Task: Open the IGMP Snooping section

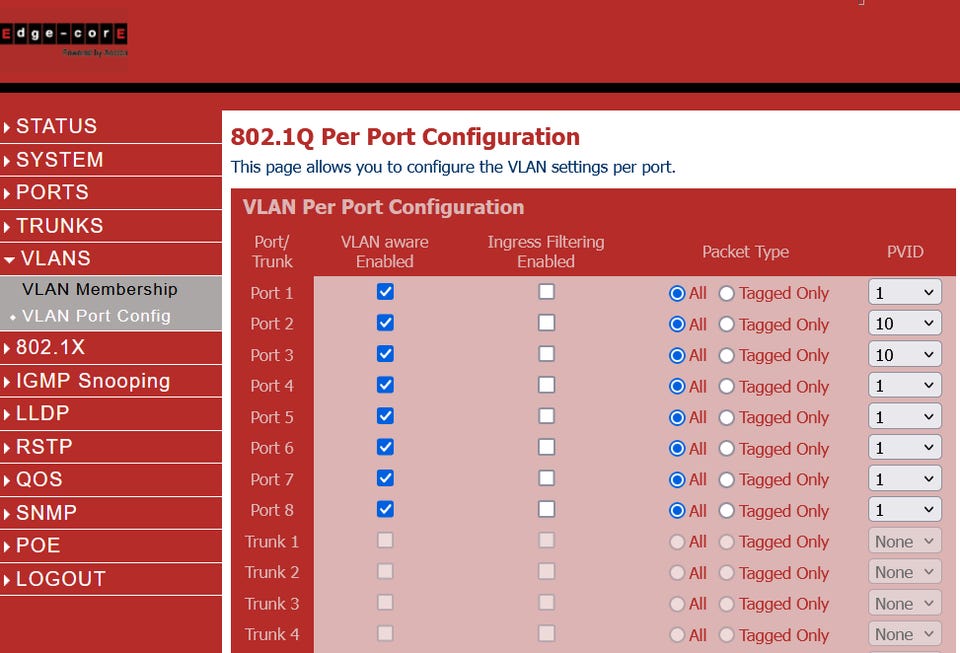Action: (93, 381)
